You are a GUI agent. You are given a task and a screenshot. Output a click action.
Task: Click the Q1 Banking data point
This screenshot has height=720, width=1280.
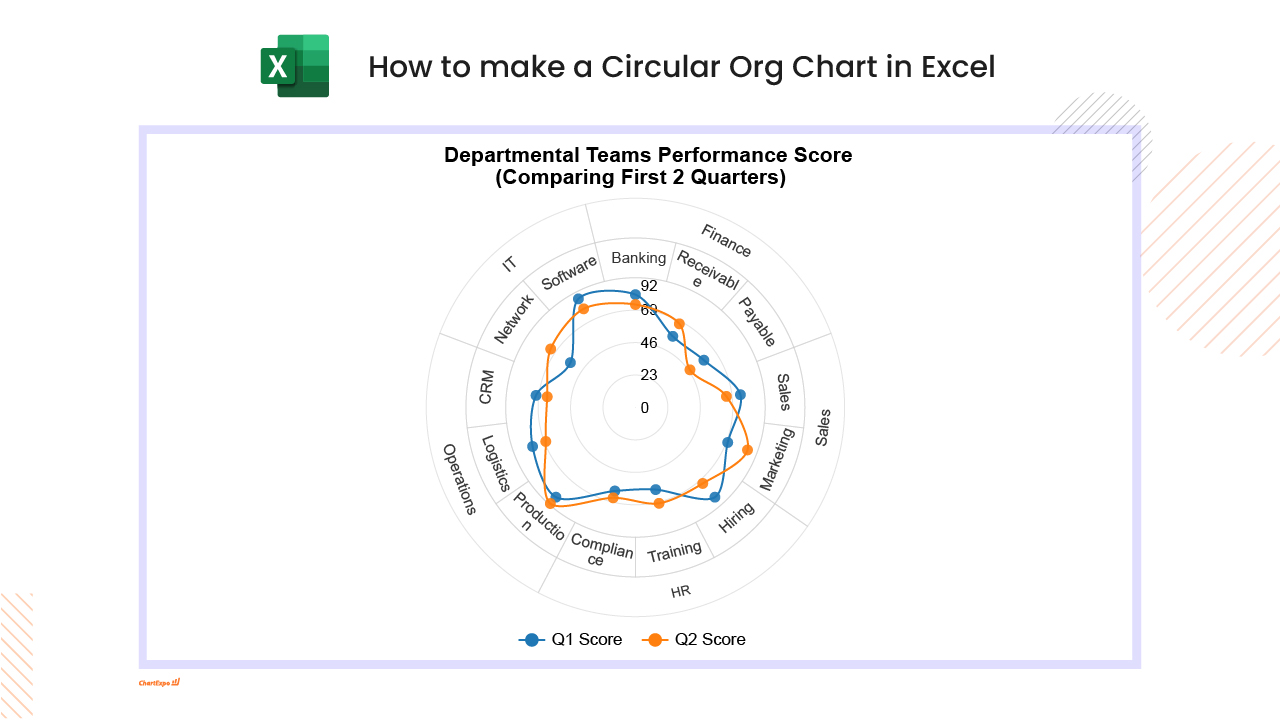[635, 294]
